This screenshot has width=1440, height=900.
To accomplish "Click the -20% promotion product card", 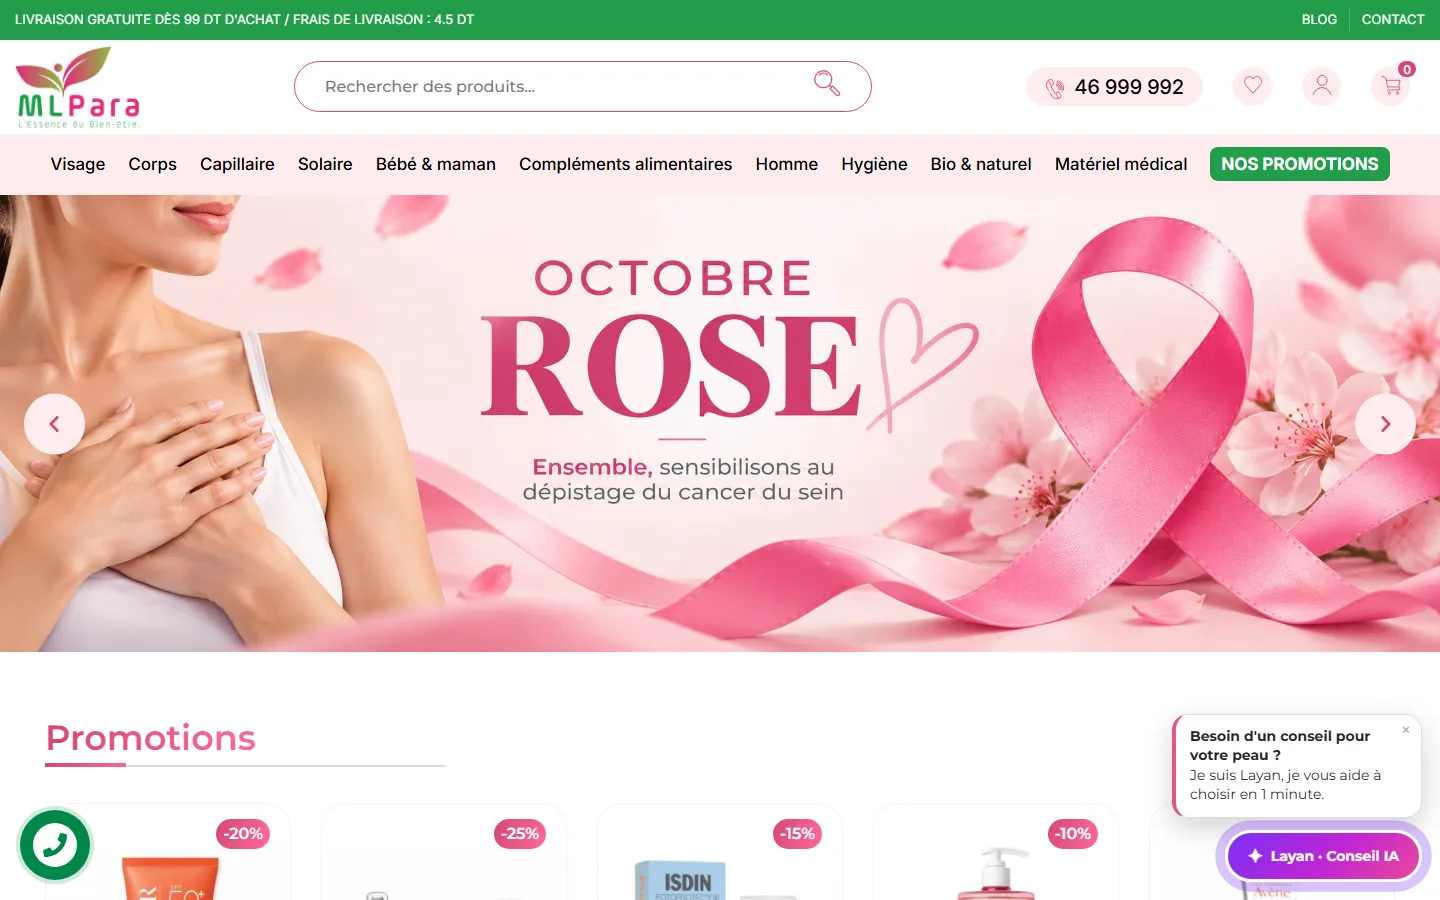I will tap(168, 852).
